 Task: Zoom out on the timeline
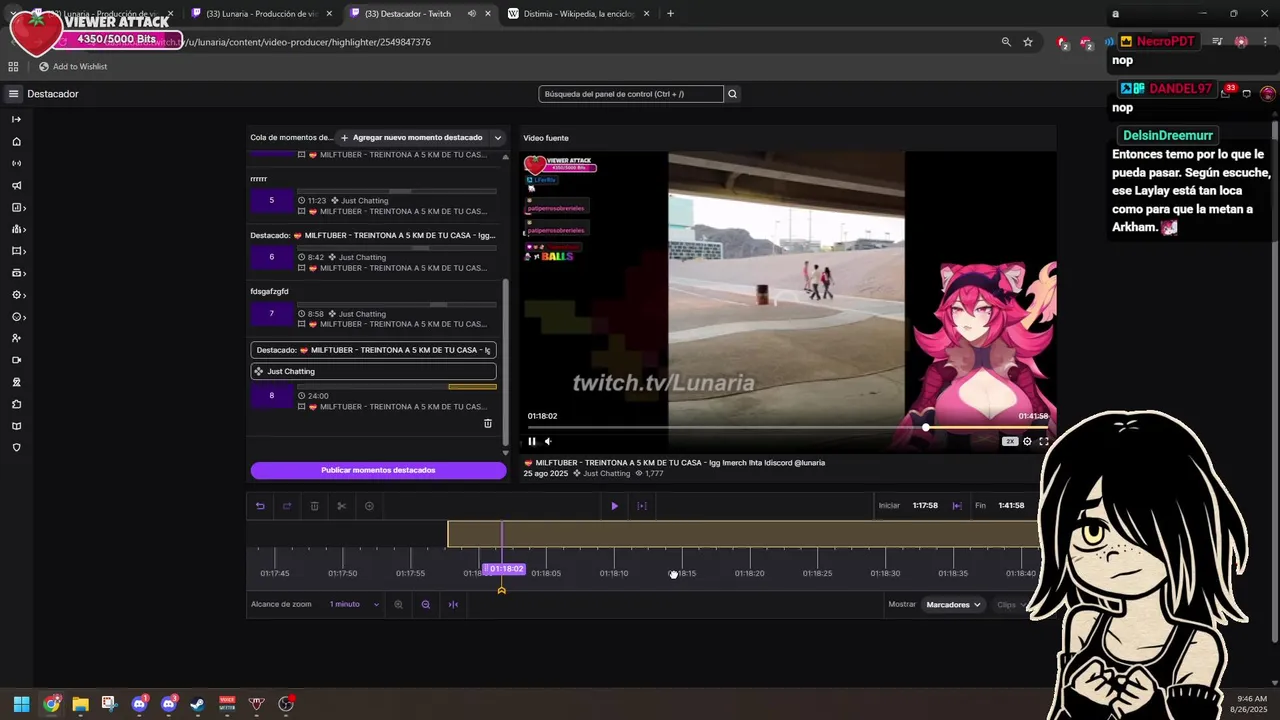426,604
